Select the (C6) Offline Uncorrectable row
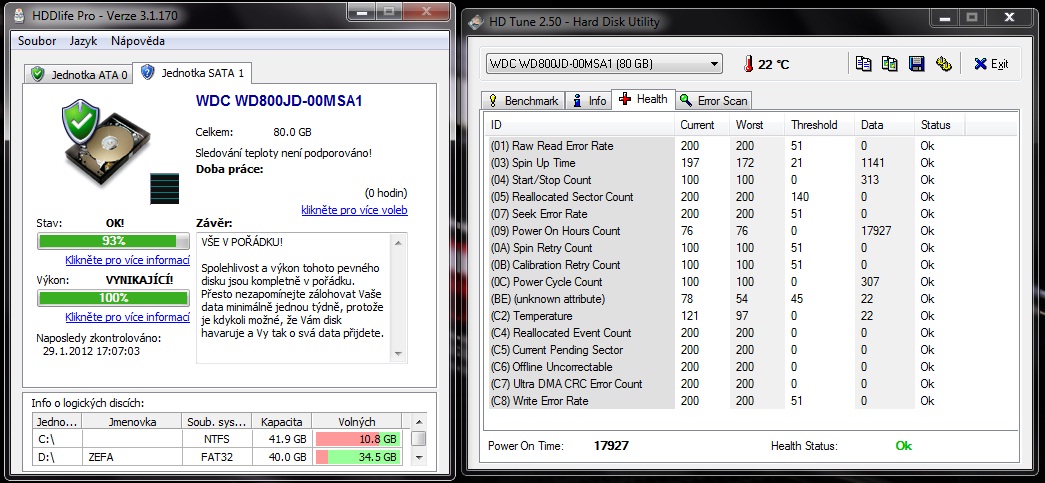 (726, 366)
